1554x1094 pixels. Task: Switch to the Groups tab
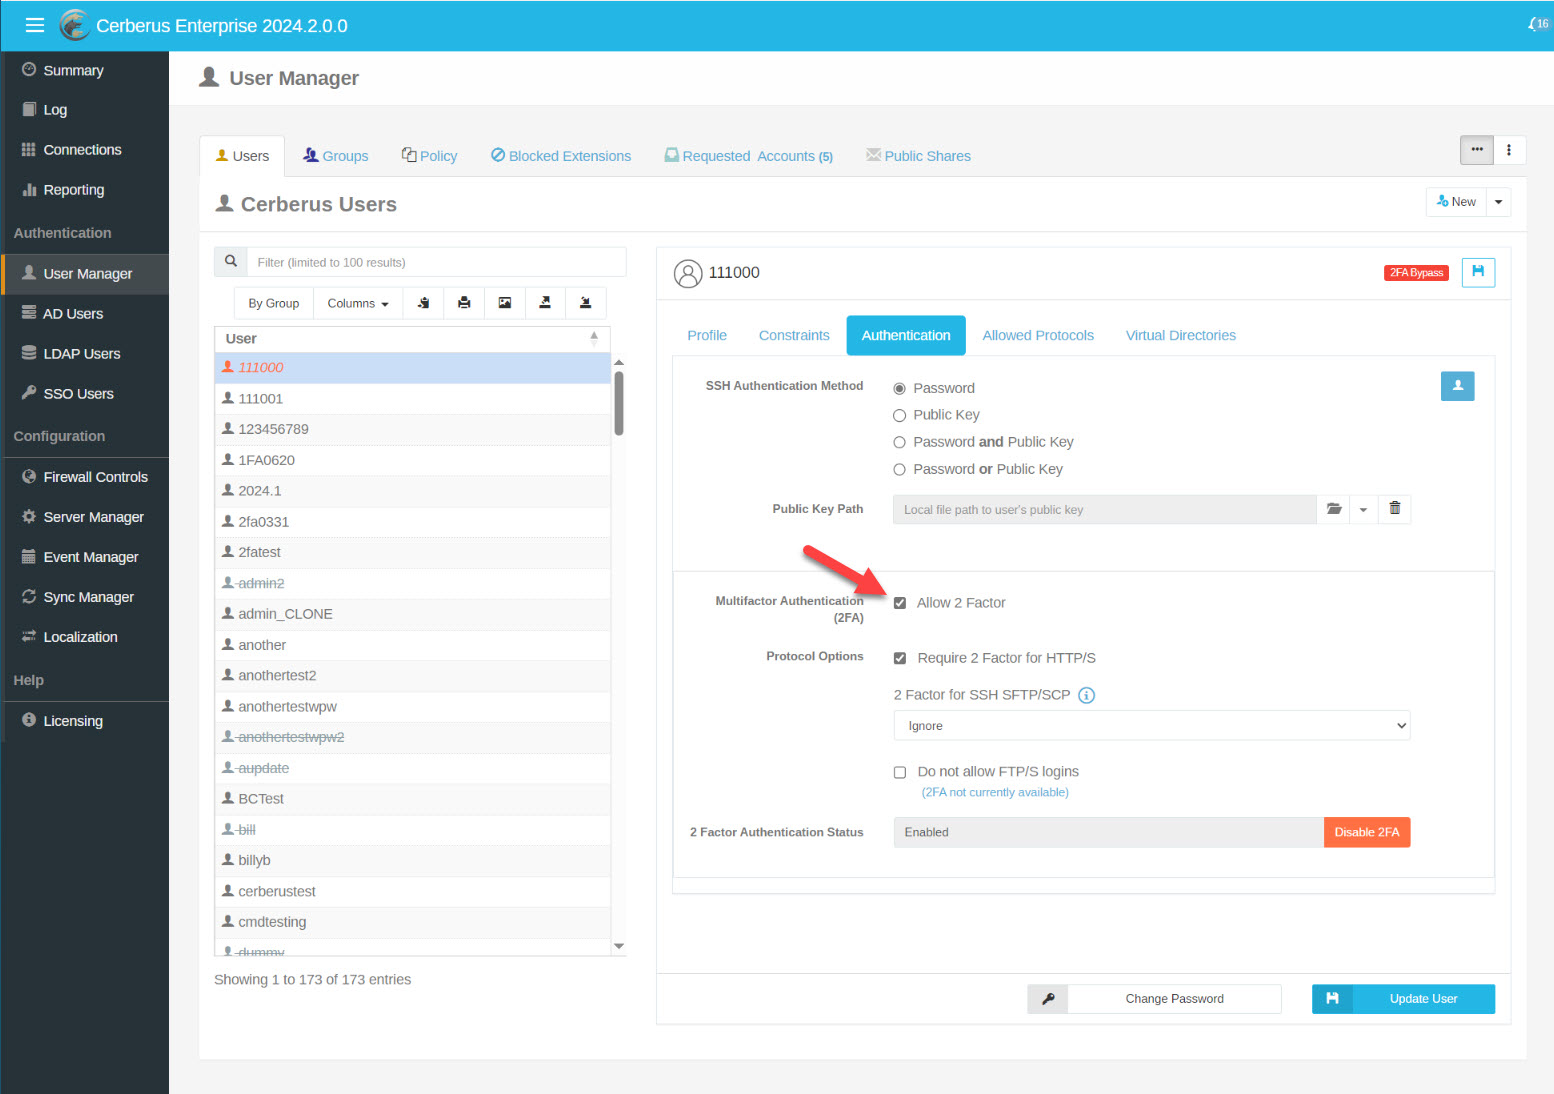pos(336,156)
